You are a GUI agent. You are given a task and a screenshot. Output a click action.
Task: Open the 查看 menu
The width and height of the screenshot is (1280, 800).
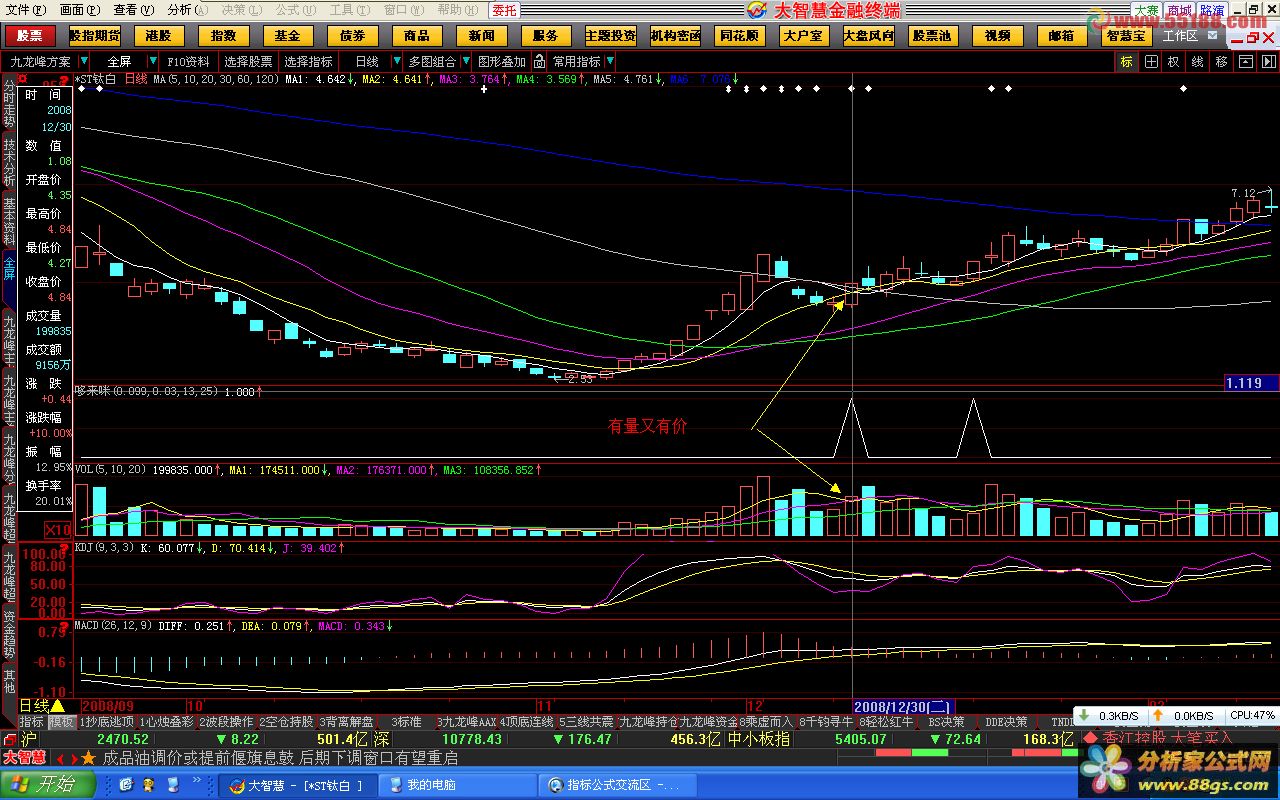[133, 10]
